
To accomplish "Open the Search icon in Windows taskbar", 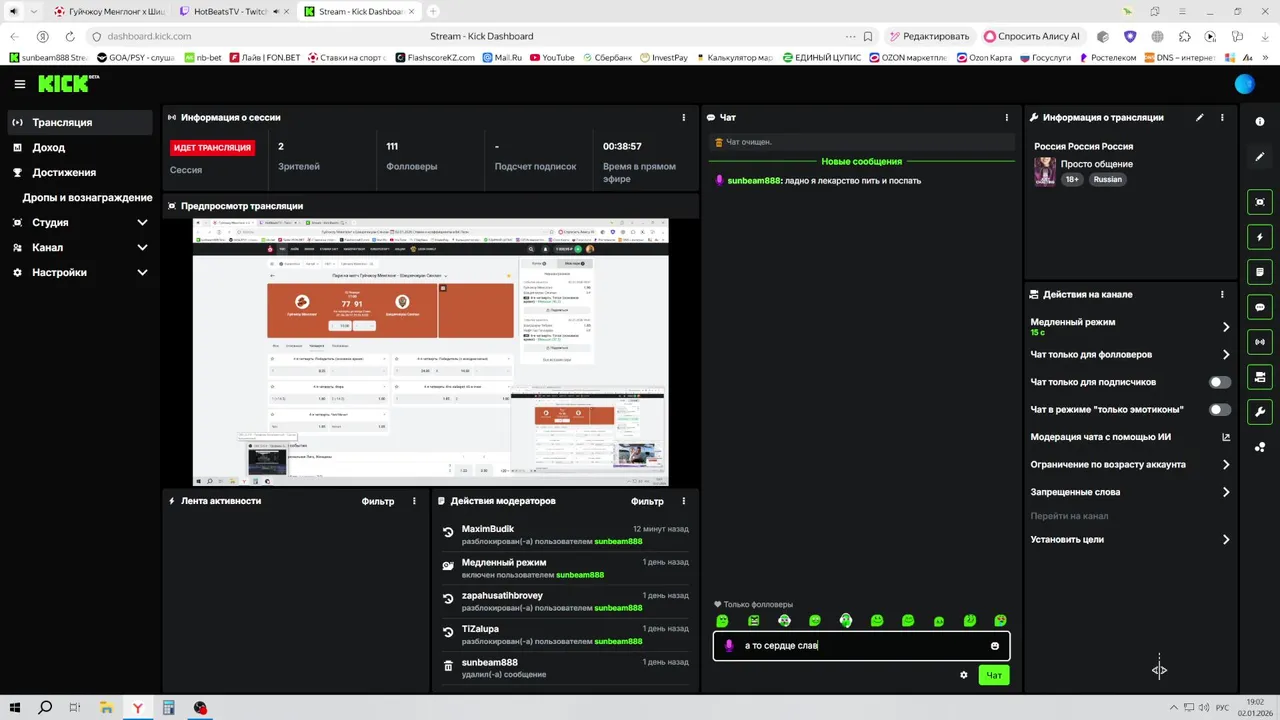I will point(45,708).
